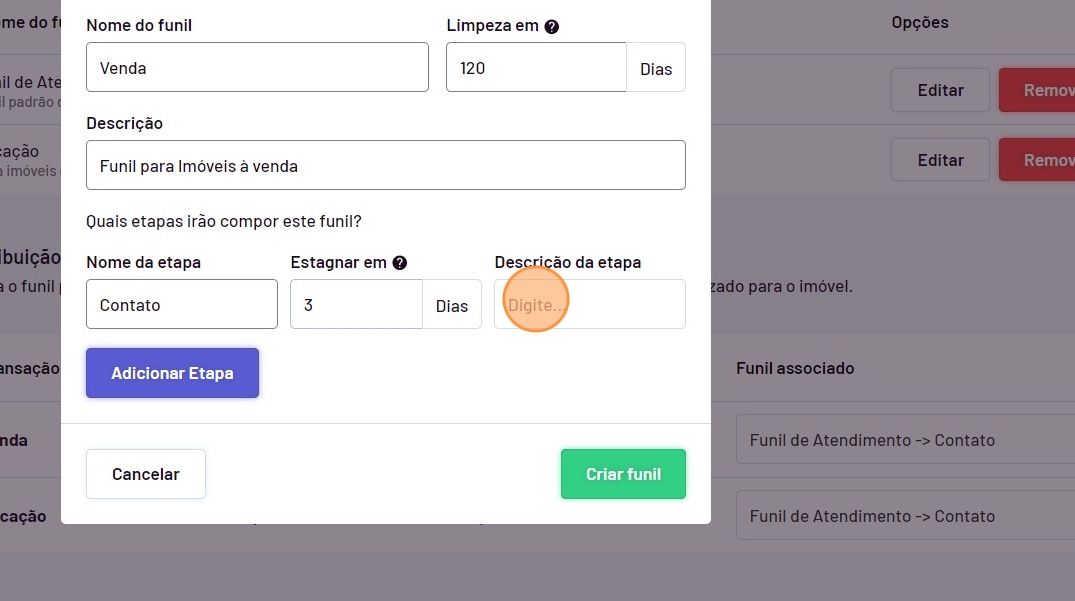Select the Nome da etapa field
This screenshot has width=1075, height=601.
pyautogui.click(x=182, y=305)
